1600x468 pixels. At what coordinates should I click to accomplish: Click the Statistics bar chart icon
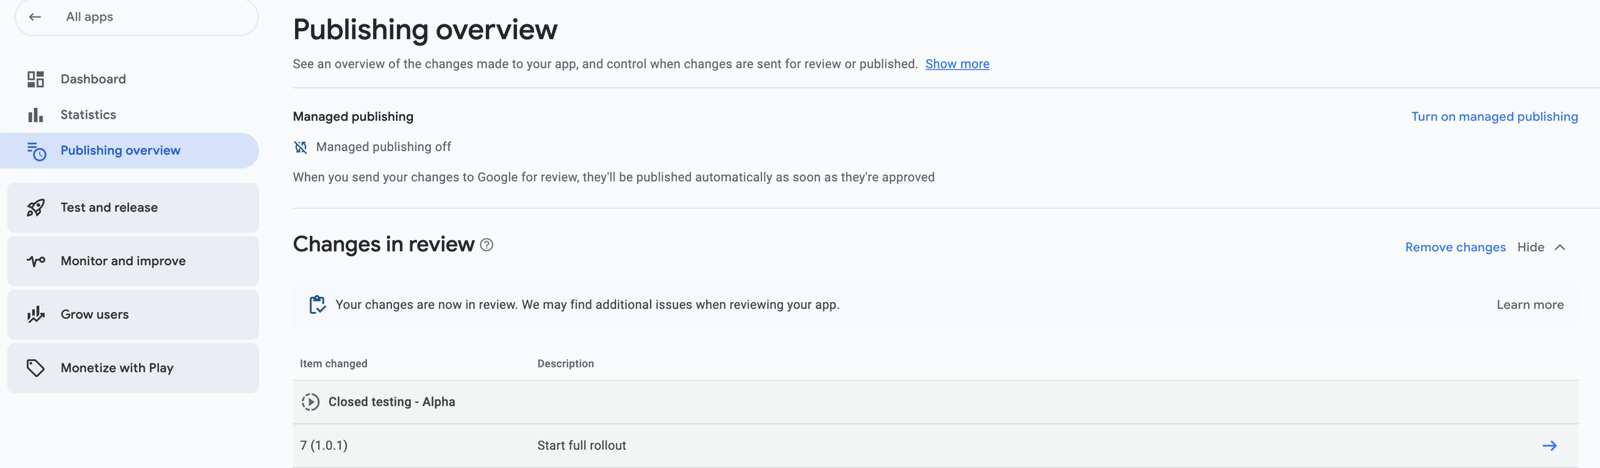tap(36, 115)
